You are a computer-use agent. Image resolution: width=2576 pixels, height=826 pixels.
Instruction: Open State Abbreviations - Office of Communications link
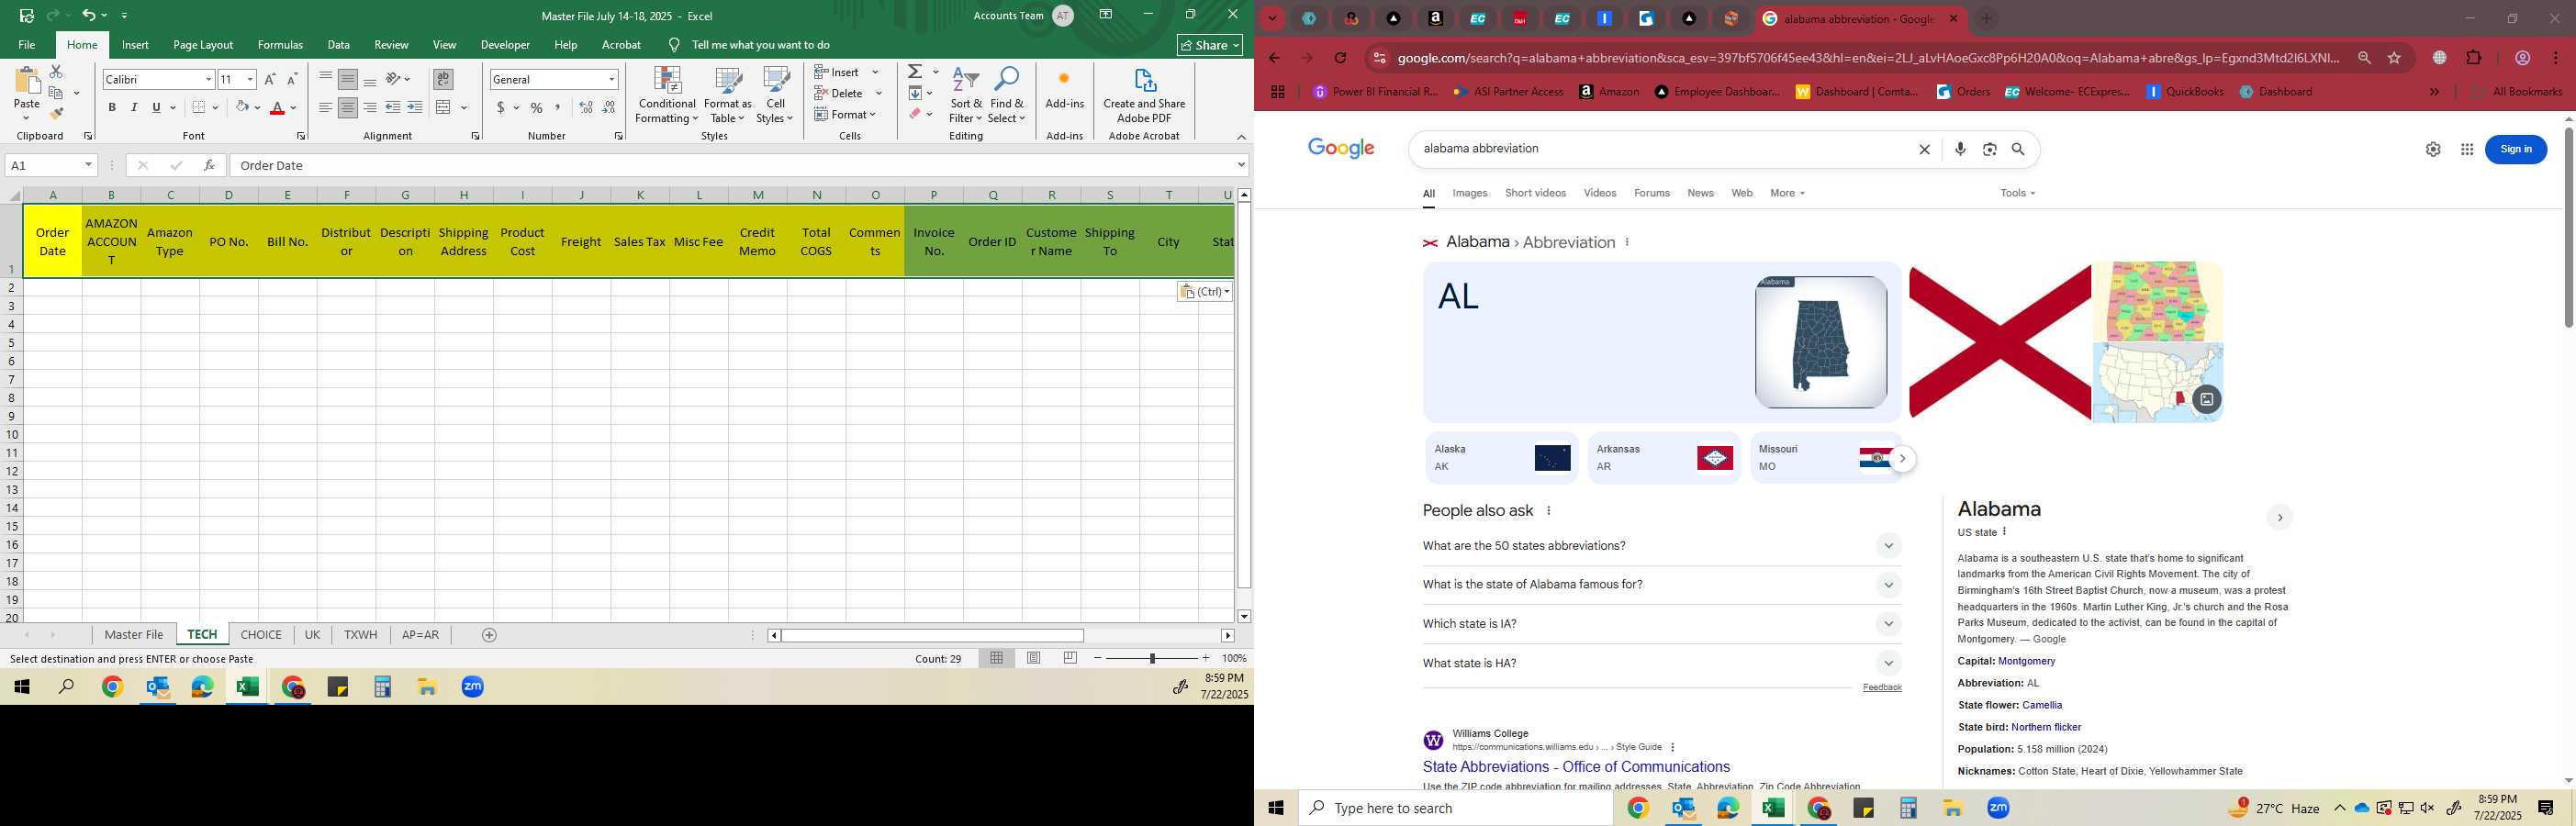[1576, 767]
